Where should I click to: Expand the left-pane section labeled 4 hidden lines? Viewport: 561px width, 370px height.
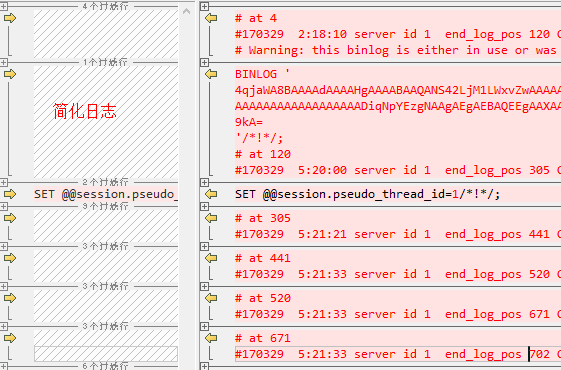pyautogui.click(x=4, y=6)
